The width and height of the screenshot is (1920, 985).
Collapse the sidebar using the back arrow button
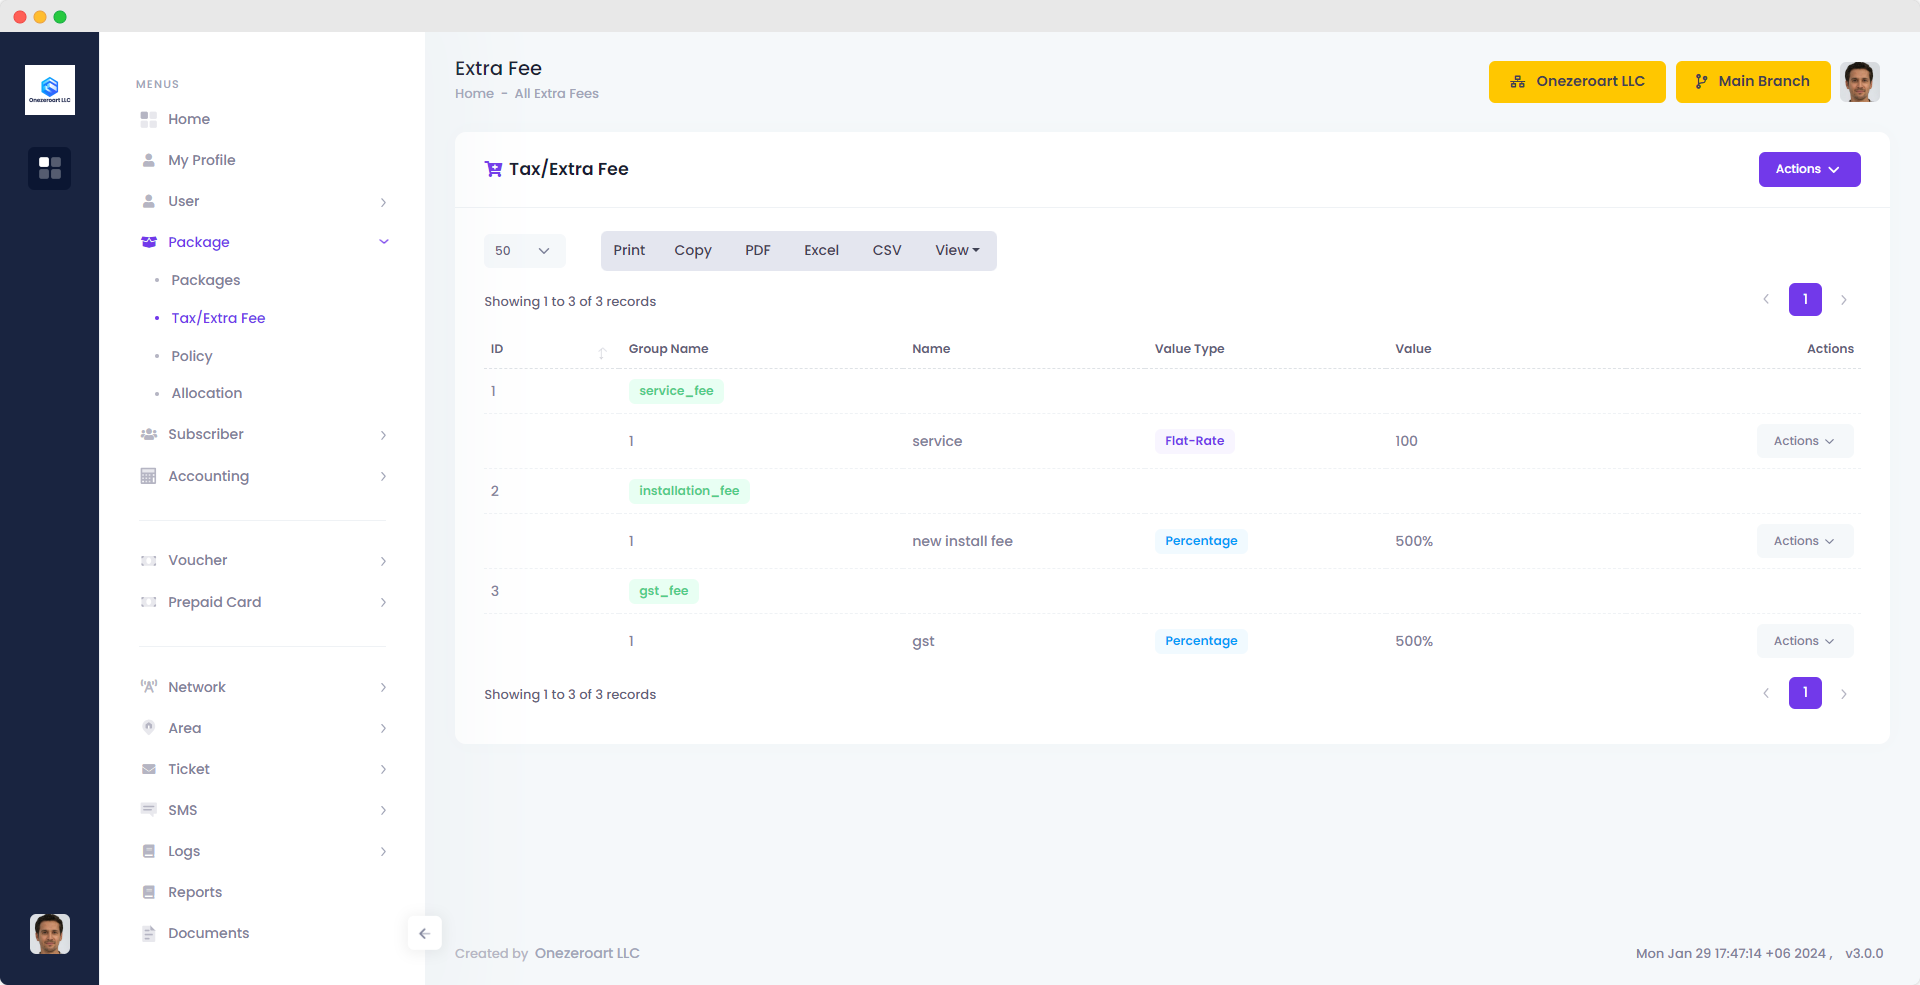(x=425, y=933)
